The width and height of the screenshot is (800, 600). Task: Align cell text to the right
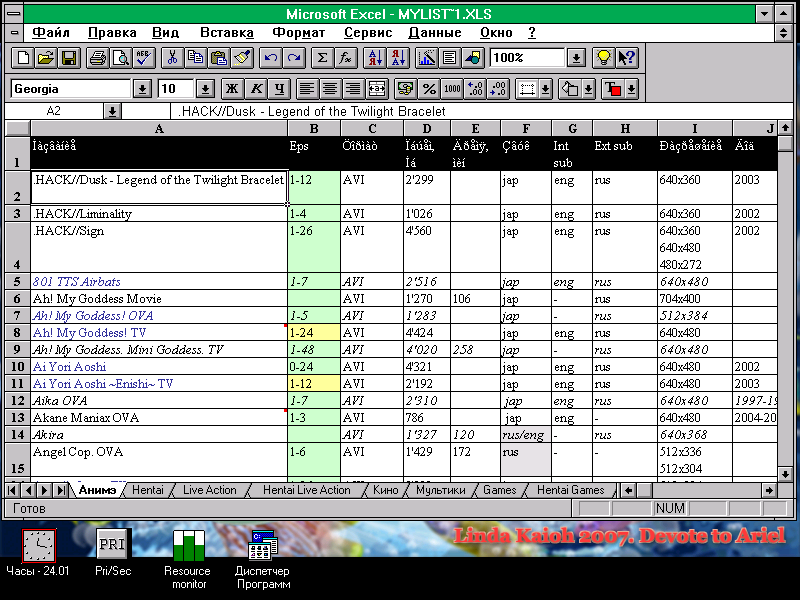(x=353, y=89)
